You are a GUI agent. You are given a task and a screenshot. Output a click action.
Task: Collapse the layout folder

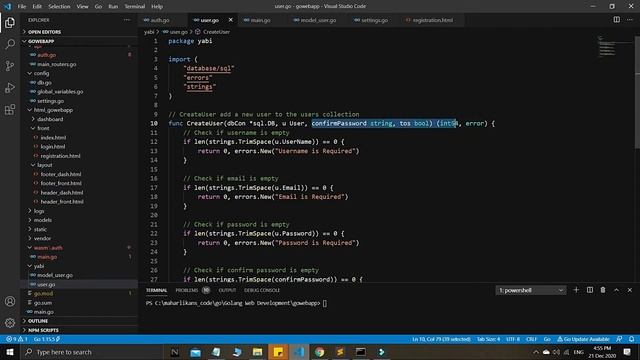coord(44,165)
